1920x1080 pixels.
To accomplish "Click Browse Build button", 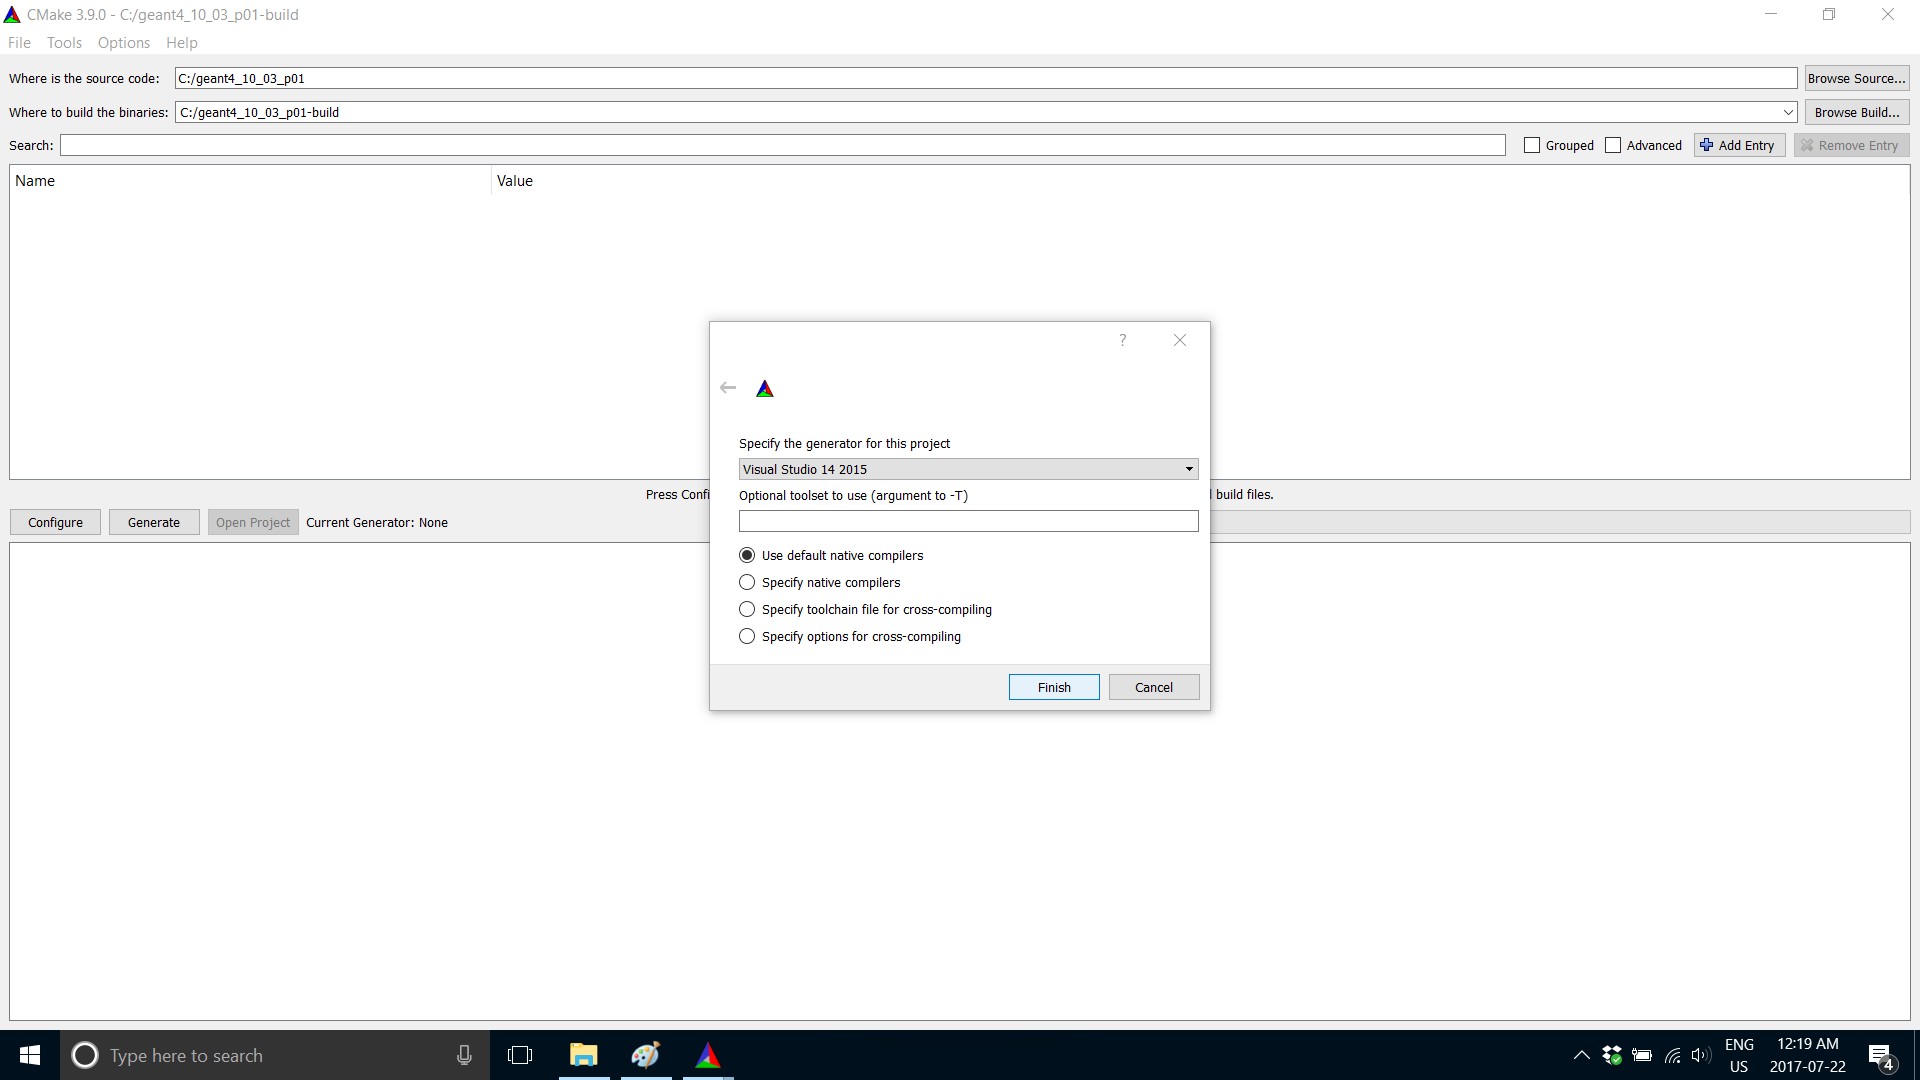I will coord(1857,112).
